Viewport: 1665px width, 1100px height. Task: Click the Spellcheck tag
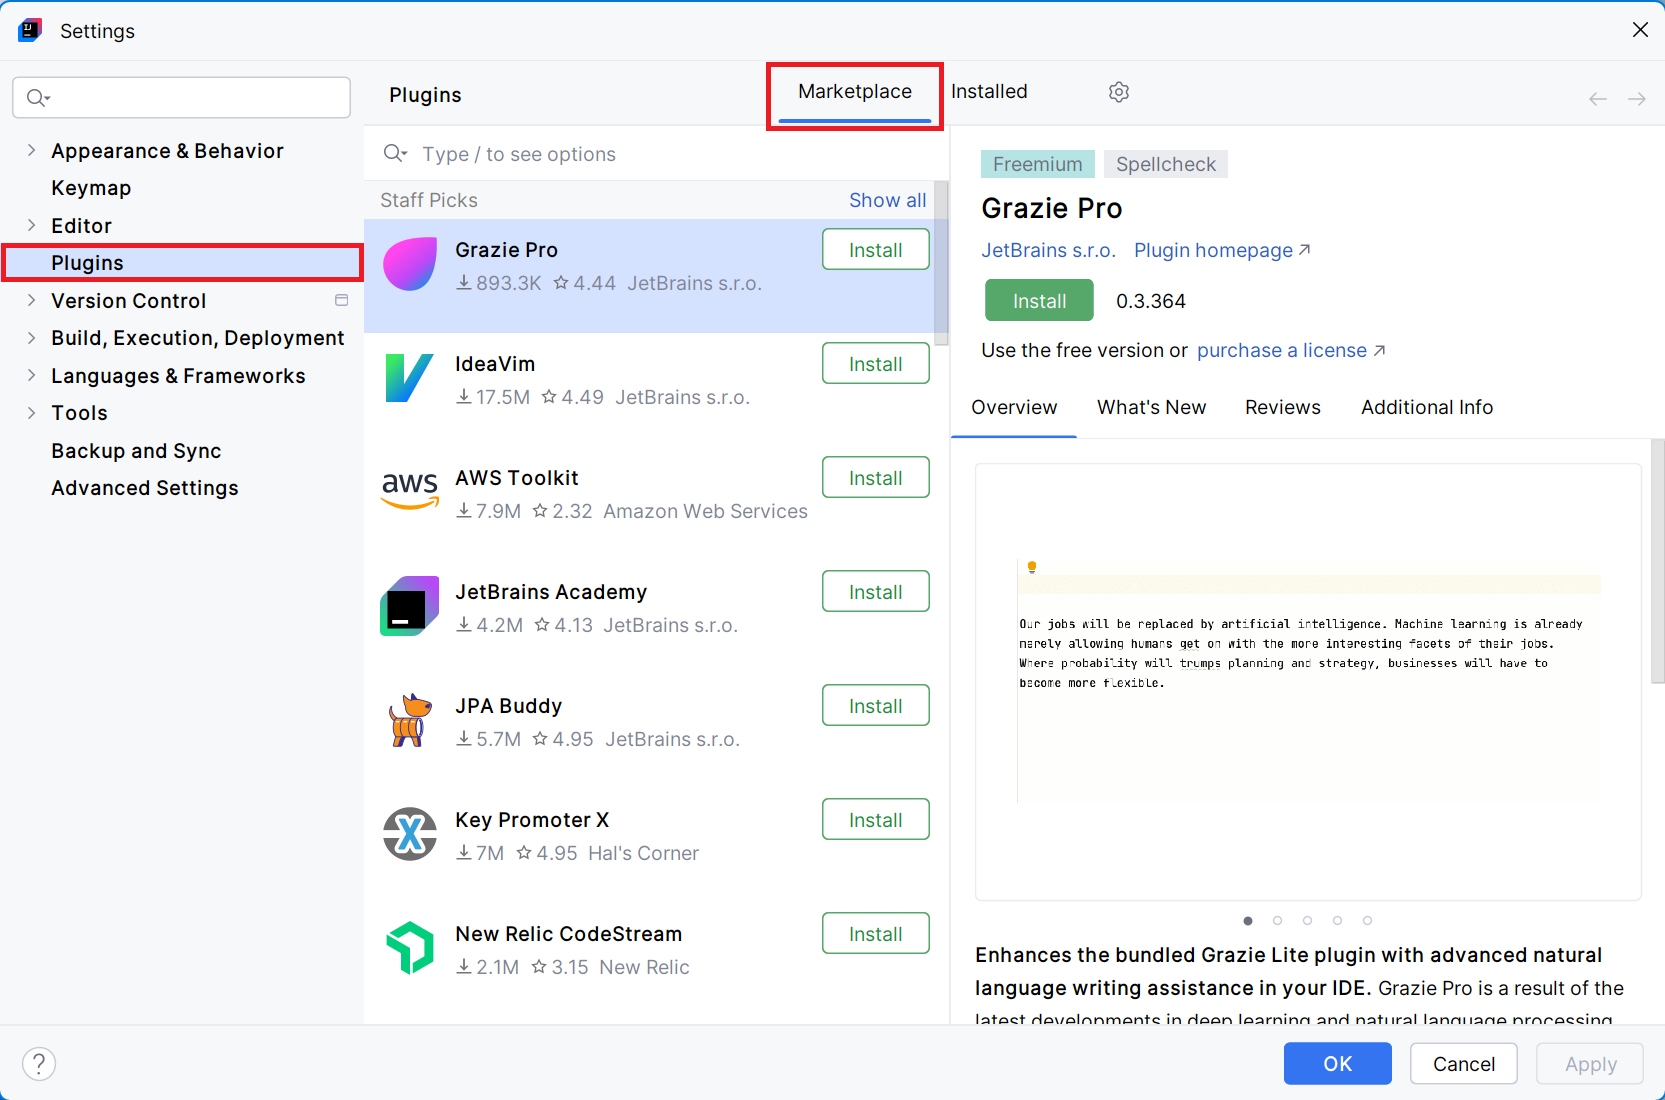(1166, 164)
